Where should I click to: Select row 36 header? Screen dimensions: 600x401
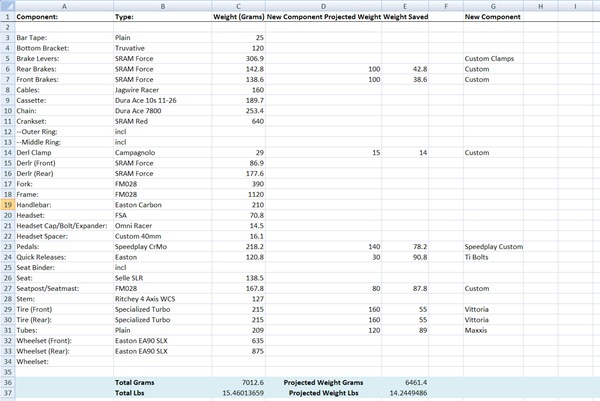7,382
